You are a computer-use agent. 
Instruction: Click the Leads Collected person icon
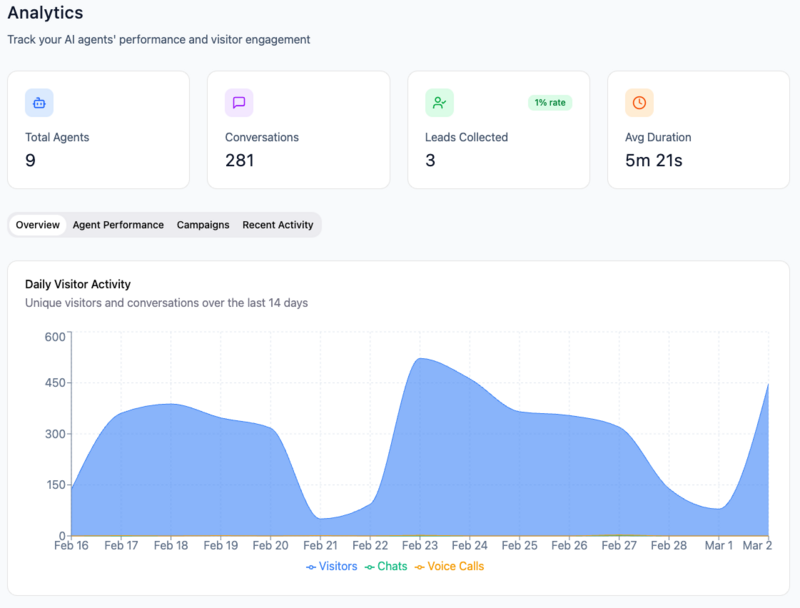pyautogui.click(x=438, y=103)
